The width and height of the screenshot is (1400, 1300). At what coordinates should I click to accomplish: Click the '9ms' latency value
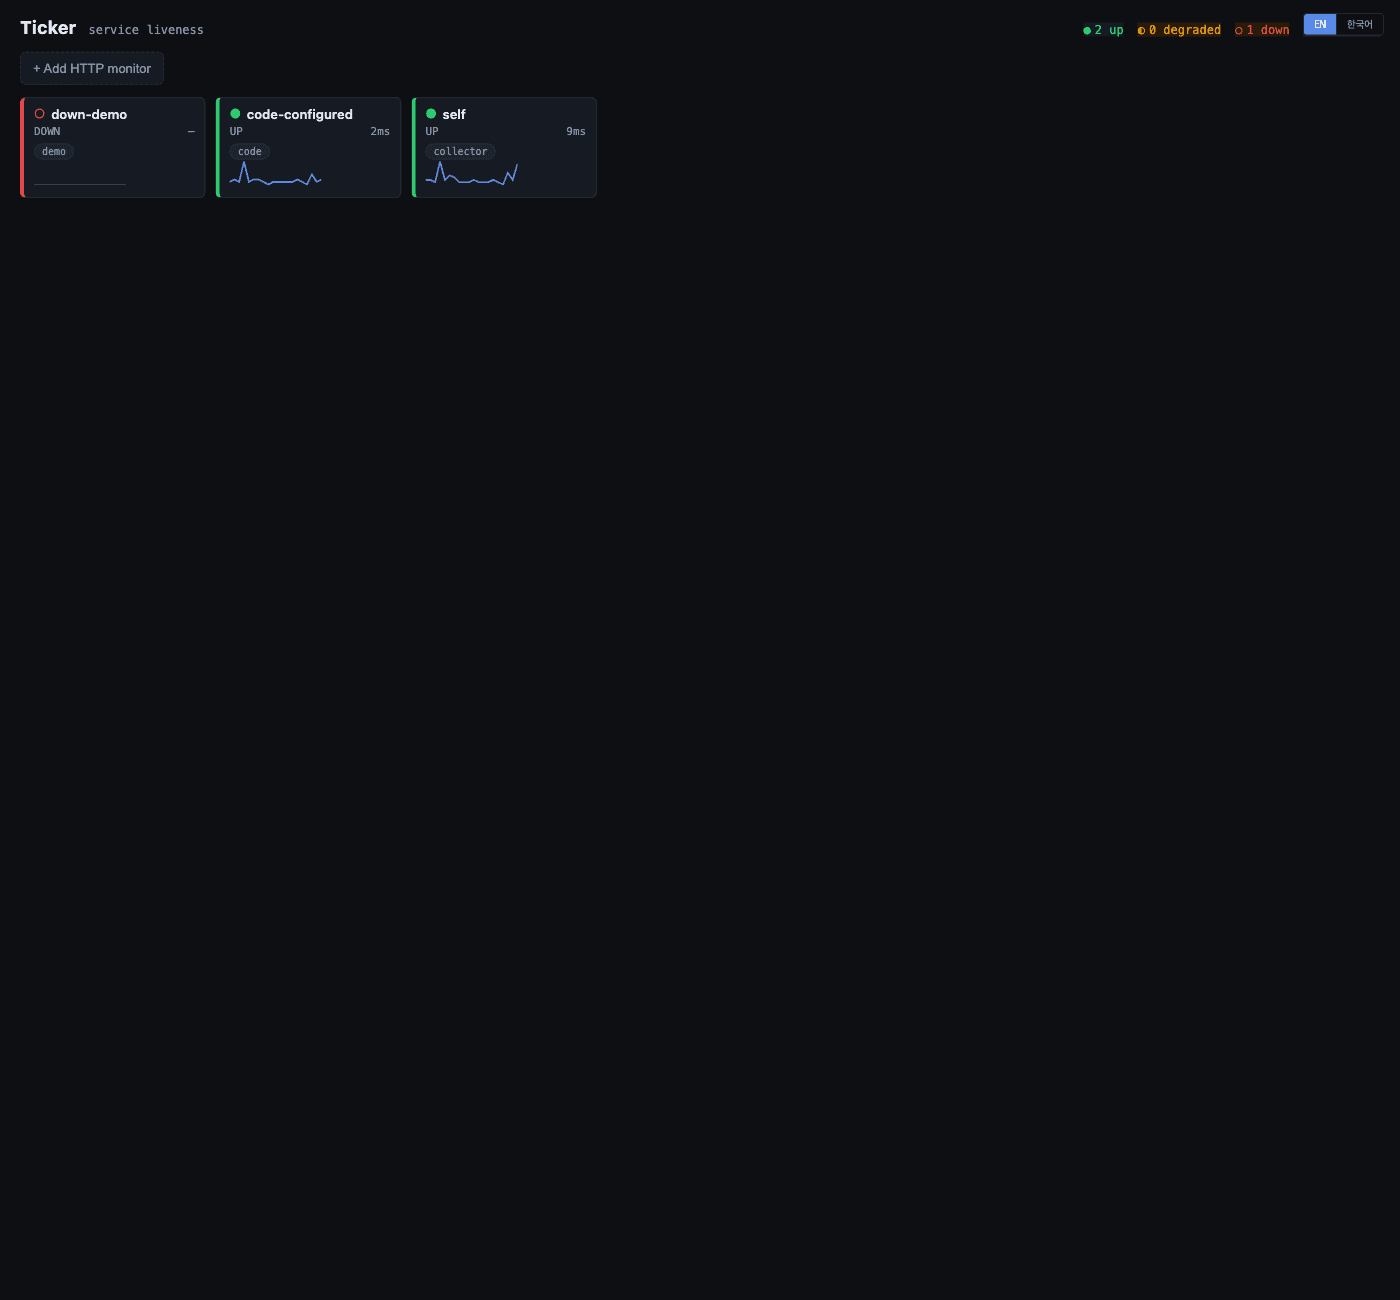(576, 132)
